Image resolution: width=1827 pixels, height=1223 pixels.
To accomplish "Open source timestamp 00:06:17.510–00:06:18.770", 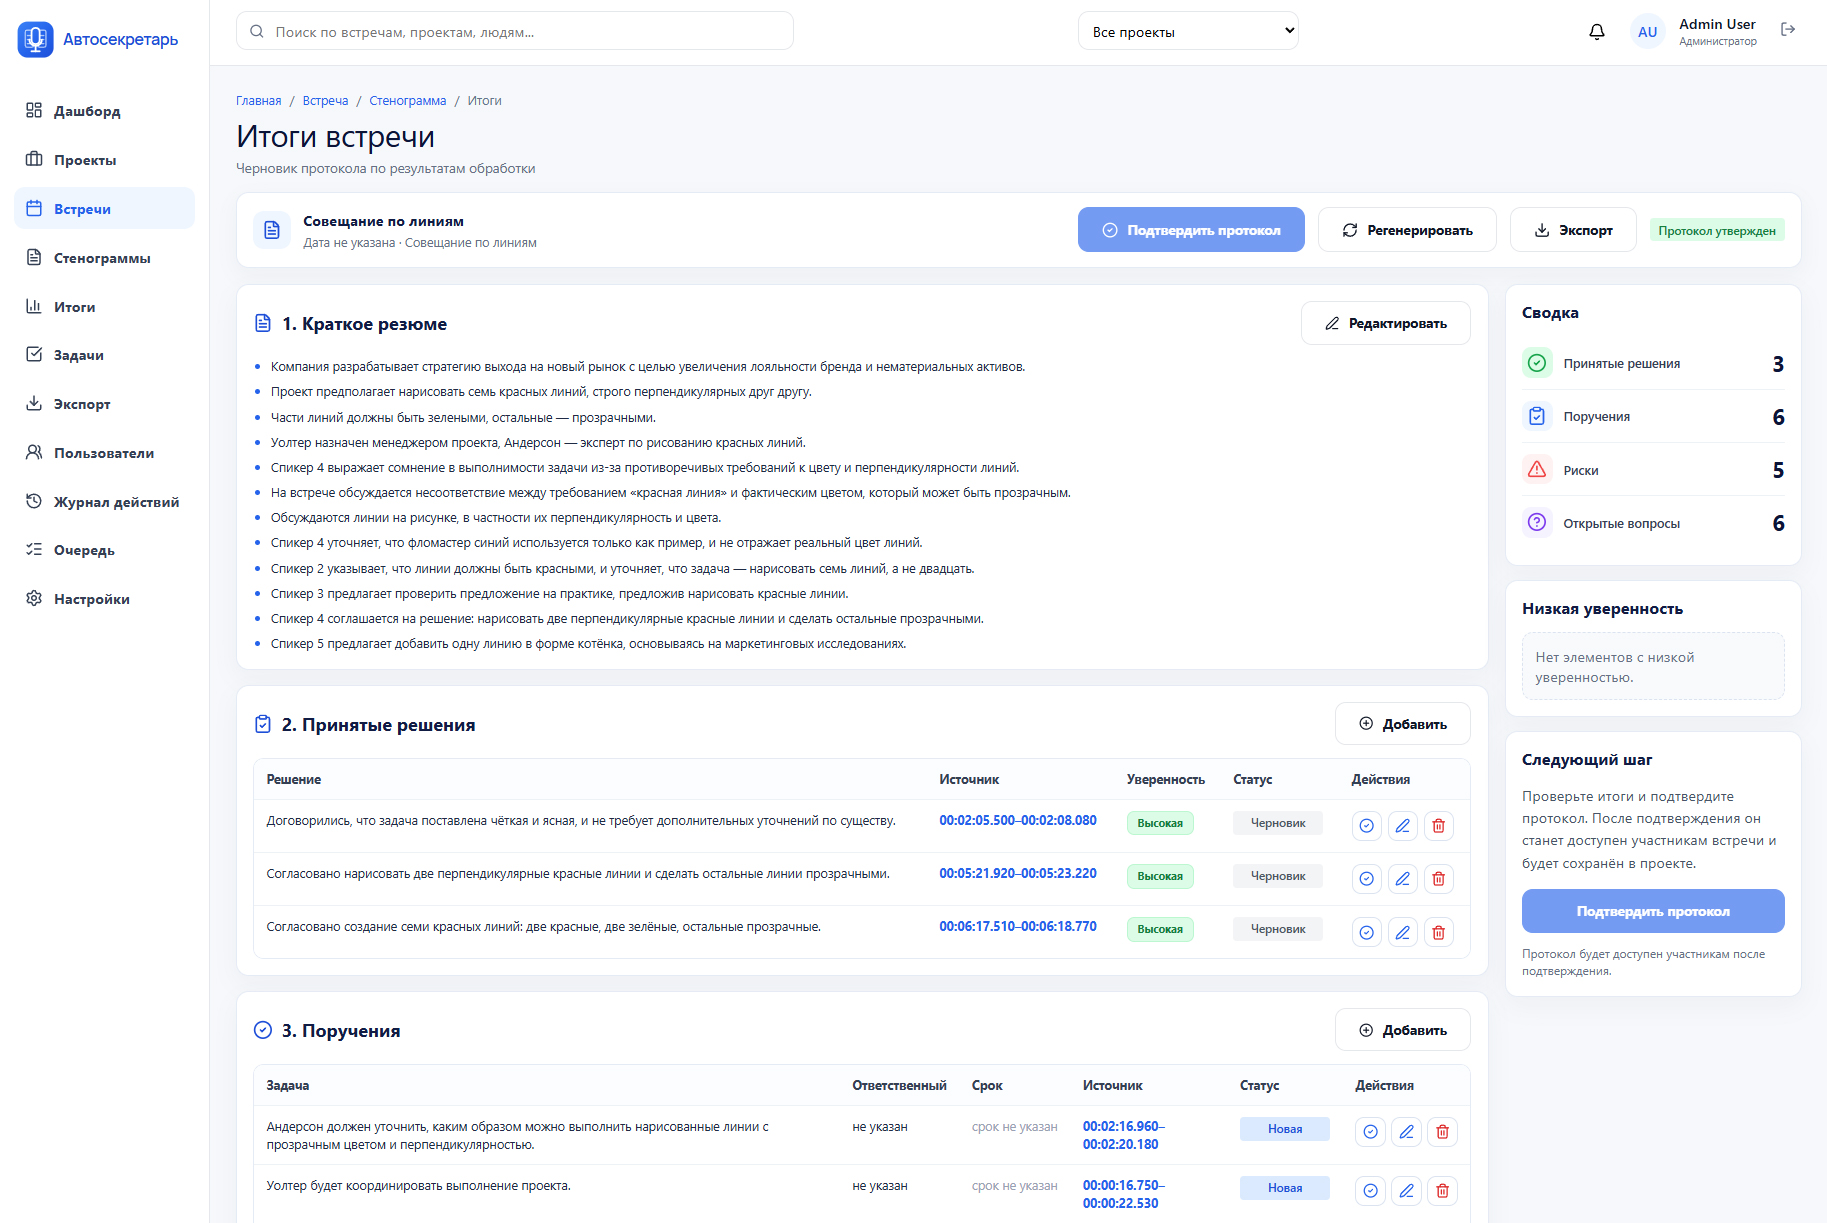I will [x=1018, y=927].
